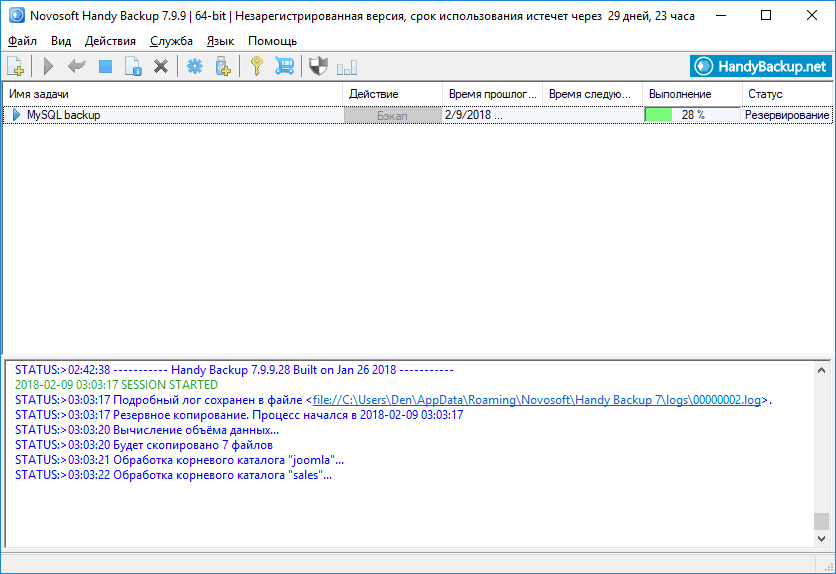Delete task using the X icon
The image size is (836, 574).
tap(160, 67)
